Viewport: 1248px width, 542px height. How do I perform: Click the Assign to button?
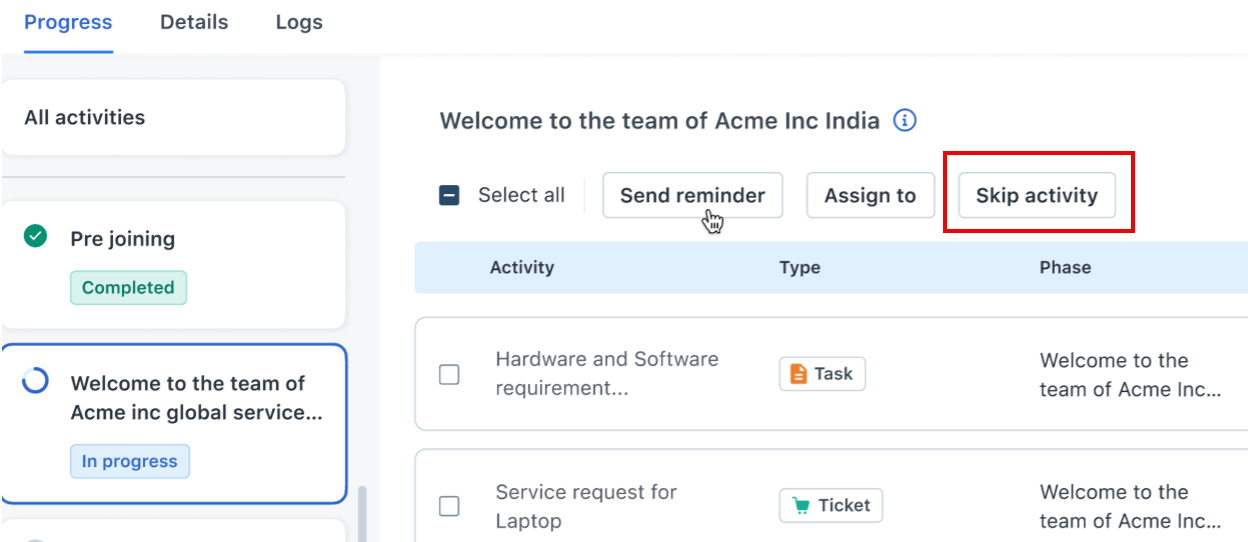(x=870, y=195)
